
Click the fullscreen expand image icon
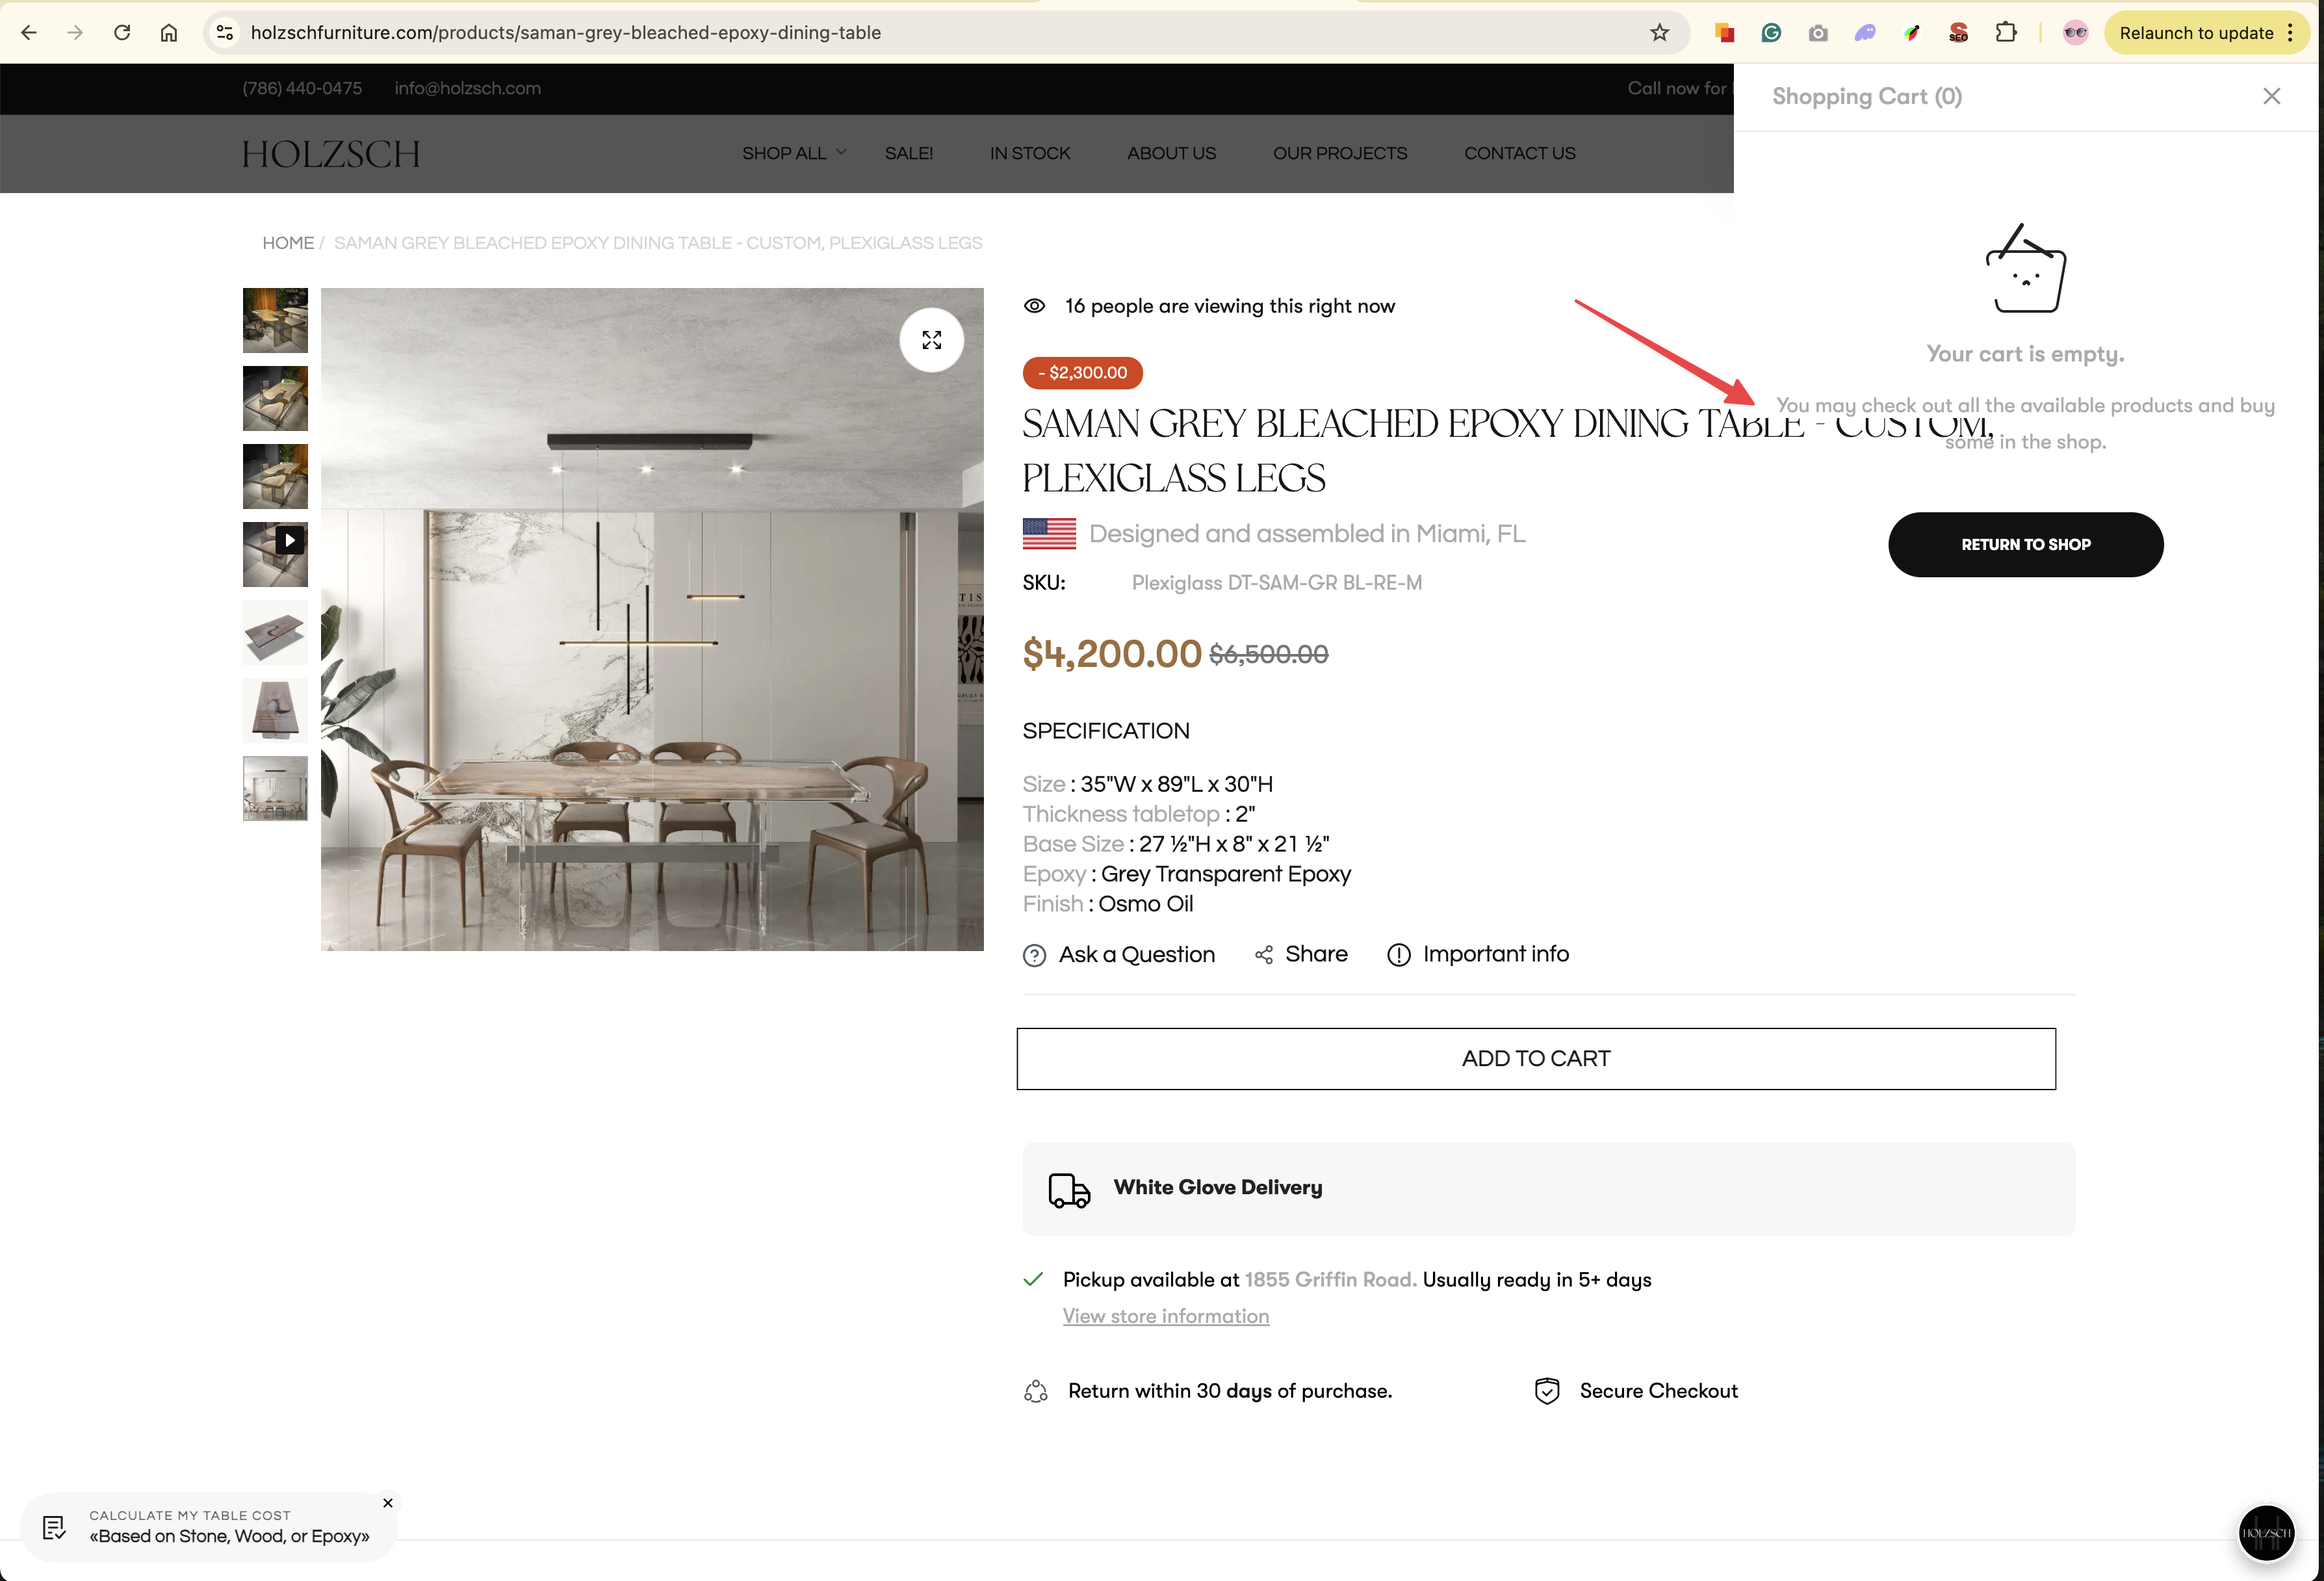click(x=931, y=340)
